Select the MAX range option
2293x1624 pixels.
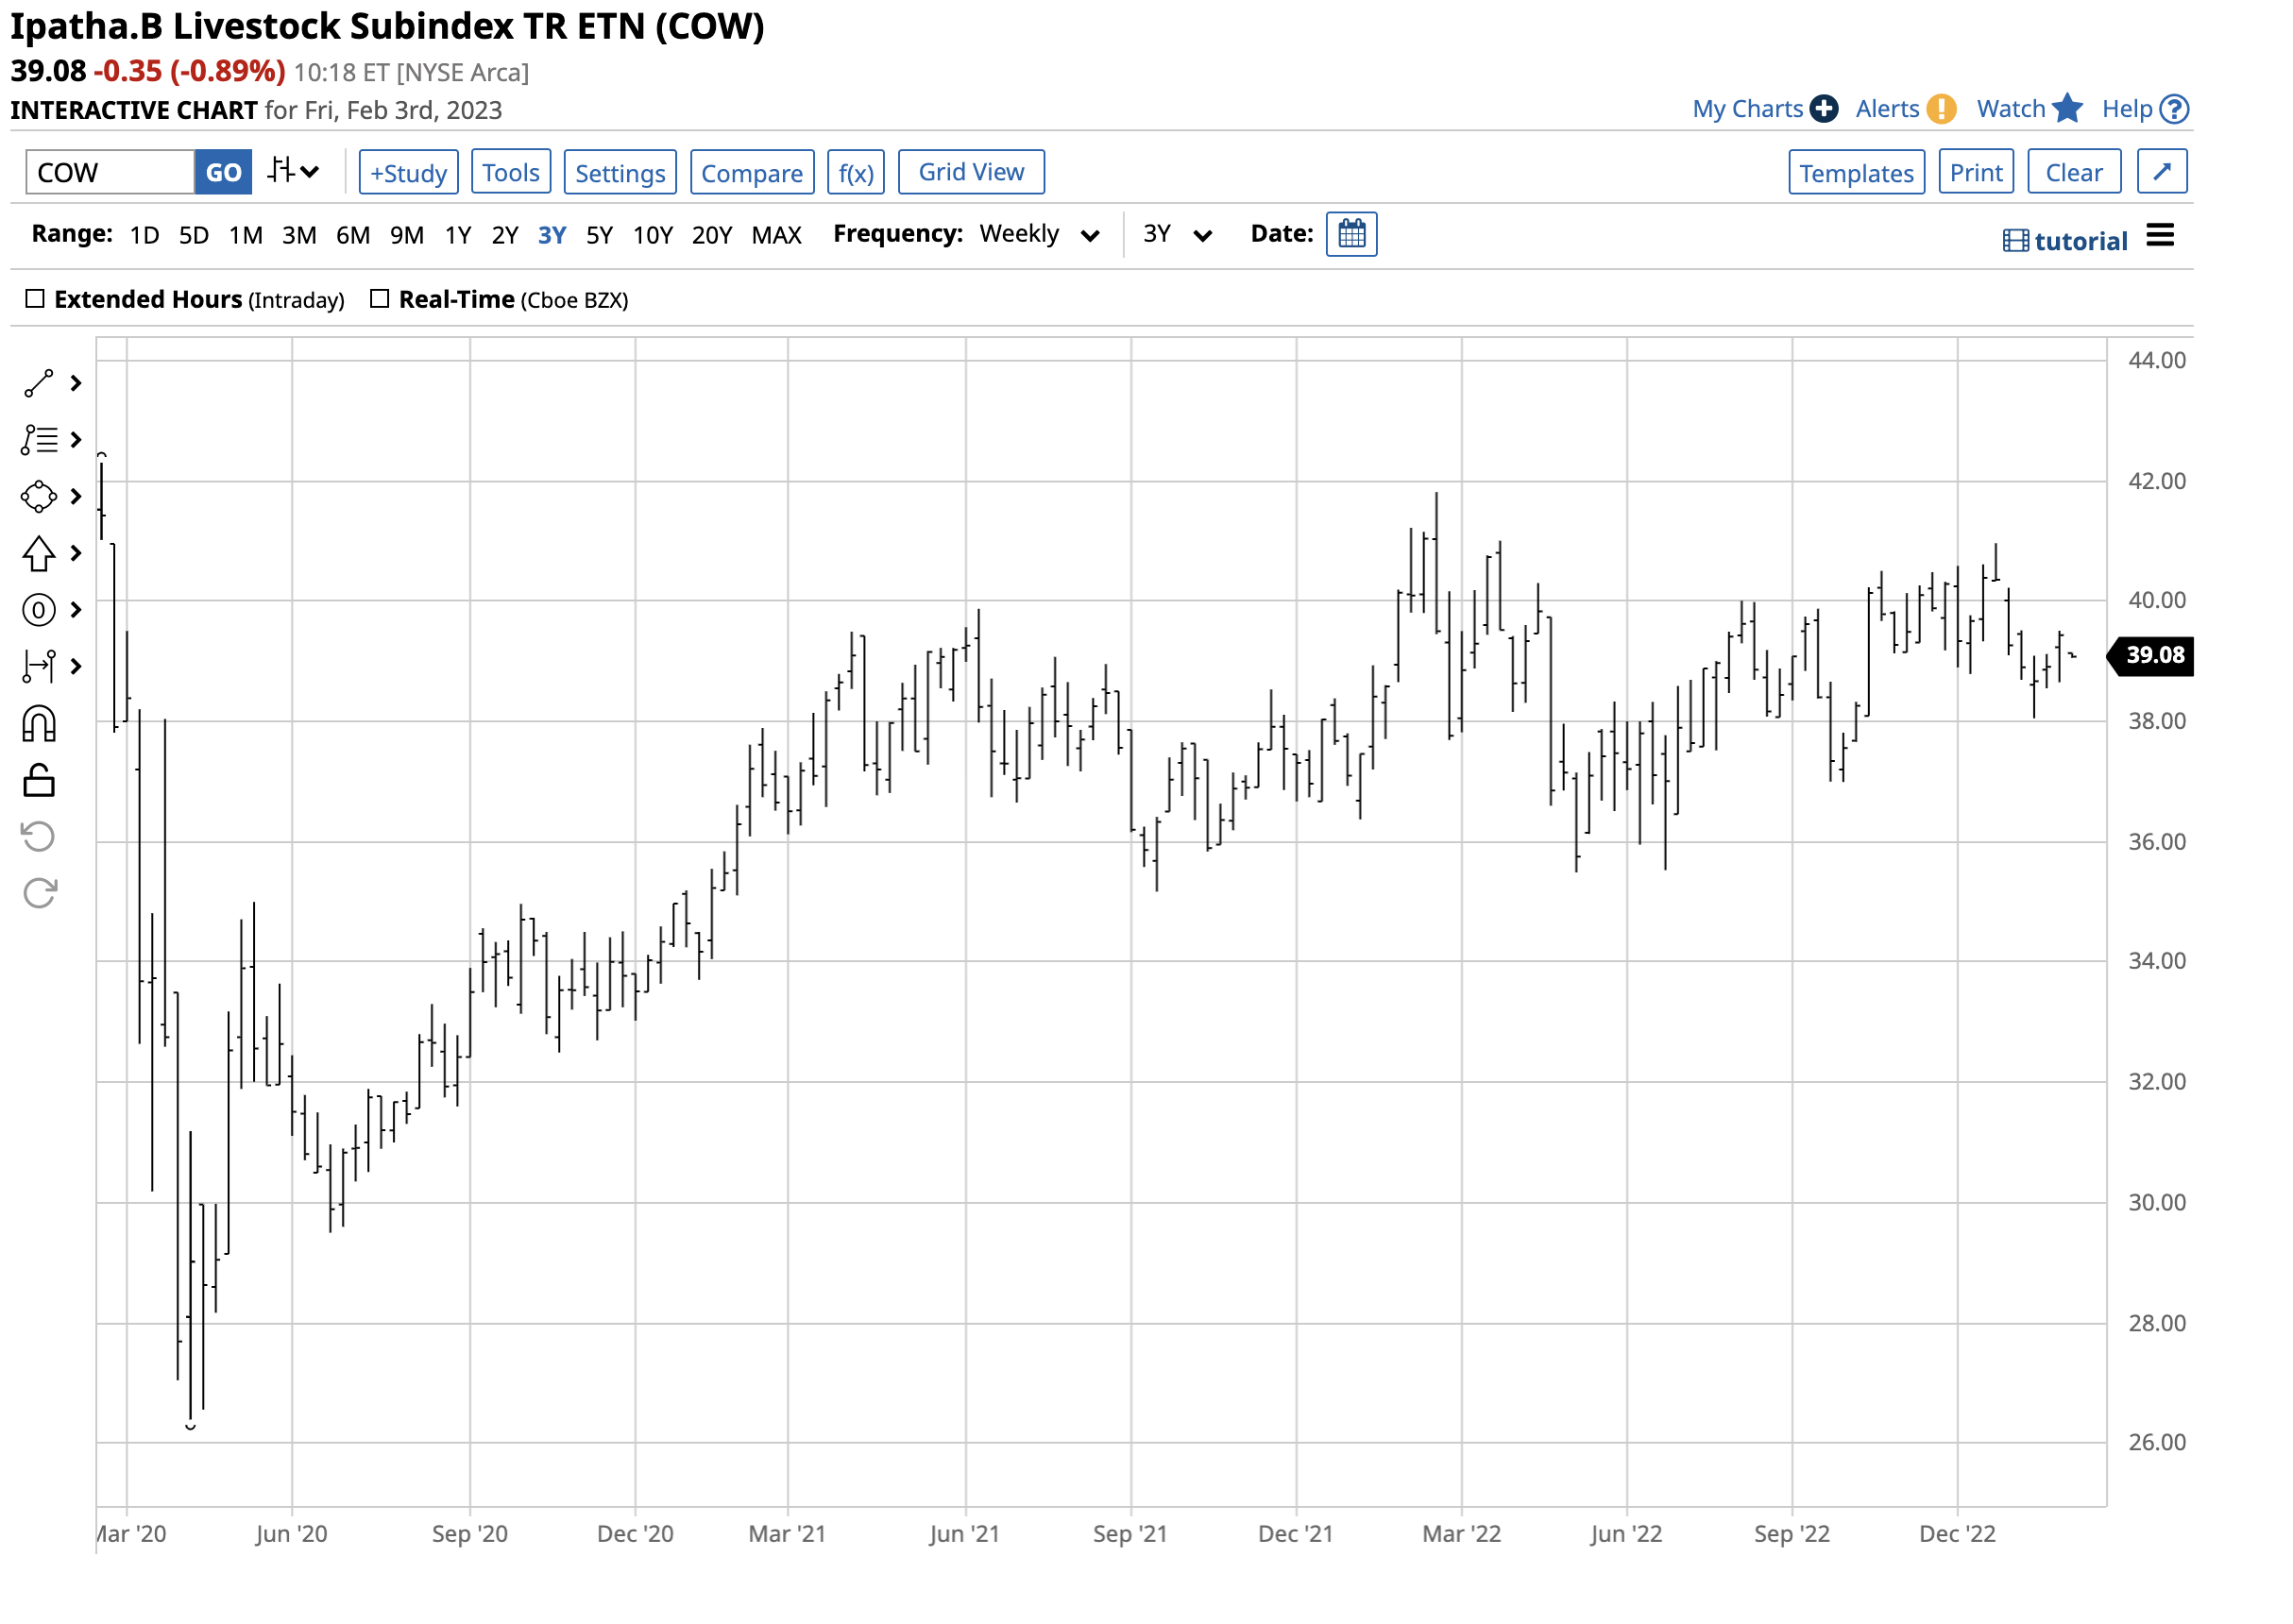pyautogui.click(x=777, y=235)
